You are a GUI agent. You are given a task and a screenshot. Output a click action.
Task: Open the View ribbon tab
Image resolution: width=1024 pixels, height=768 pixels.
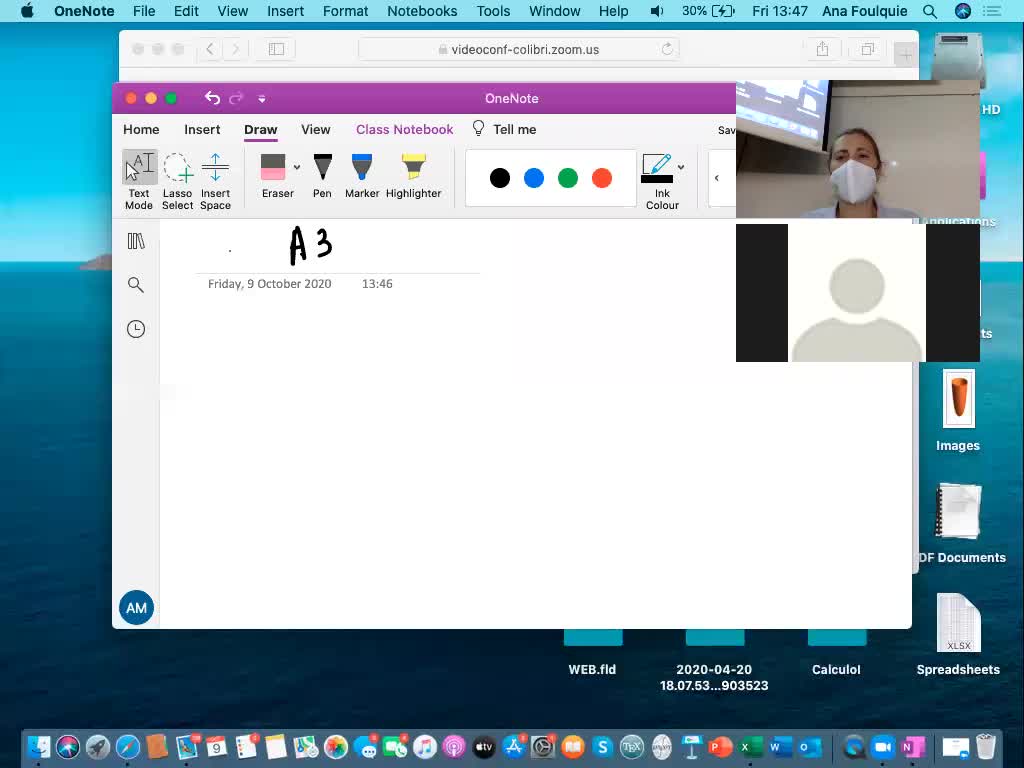[x=315, y=129]
